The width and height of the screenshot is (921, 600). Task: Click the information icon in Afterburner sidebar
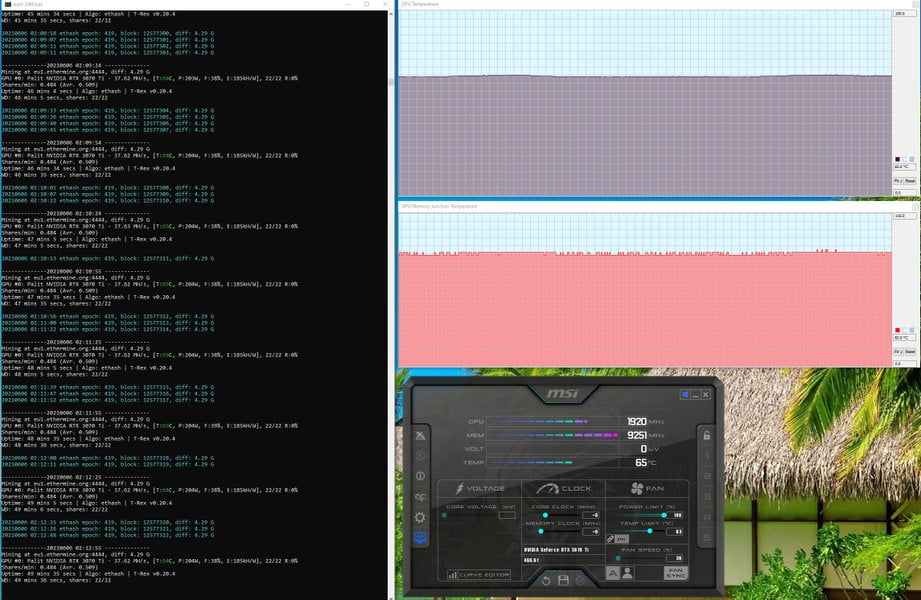coord(420,476)
